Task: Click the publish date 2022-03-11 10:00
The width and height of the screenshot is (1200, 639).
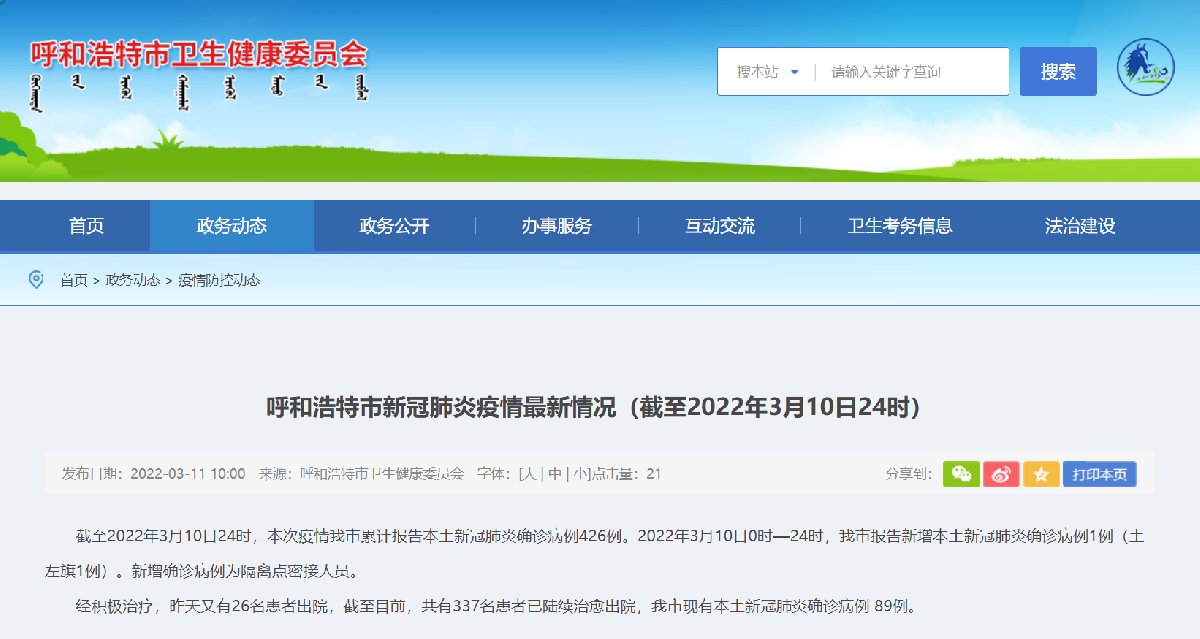Action: (188, 474)
